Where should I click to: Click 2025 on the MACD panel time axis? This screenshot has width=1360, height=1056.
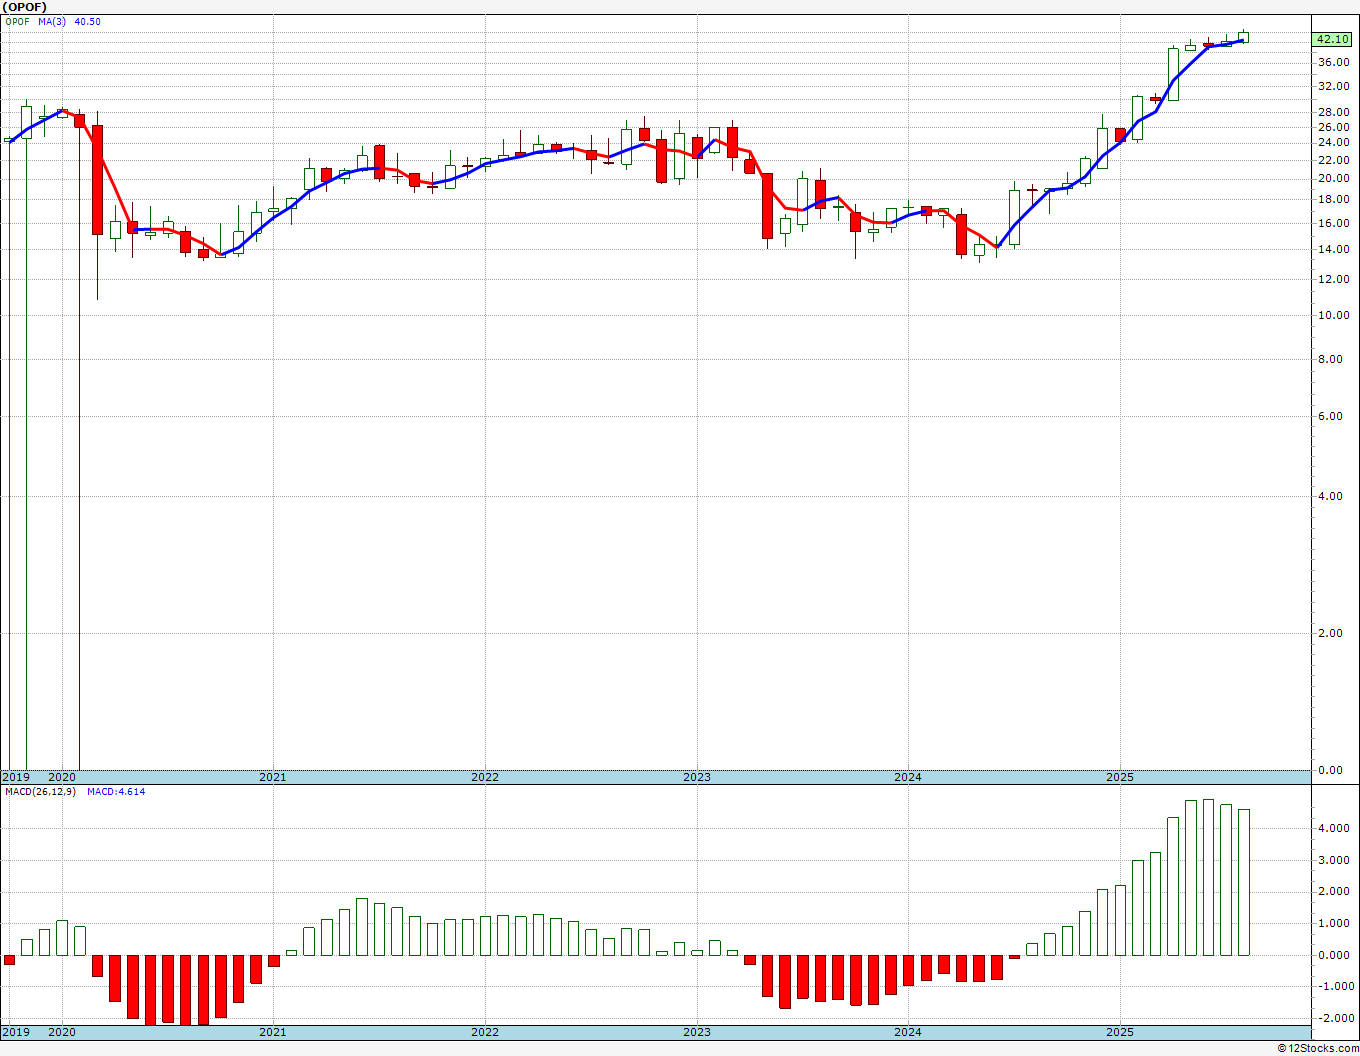coord(1120,1032)
